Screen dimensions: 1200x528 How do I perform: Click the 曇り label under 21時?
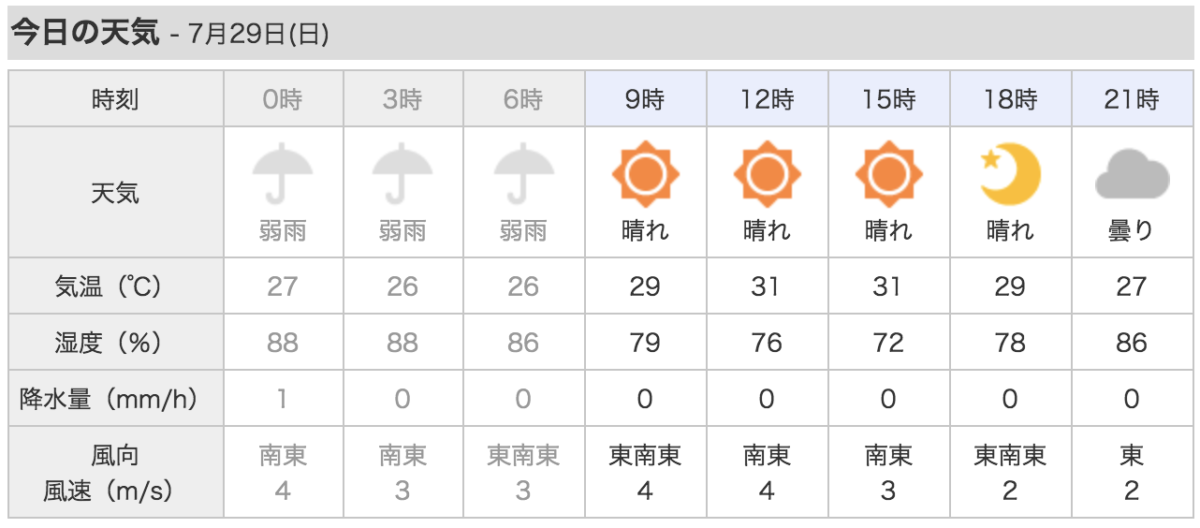(x=1132, y=231)
